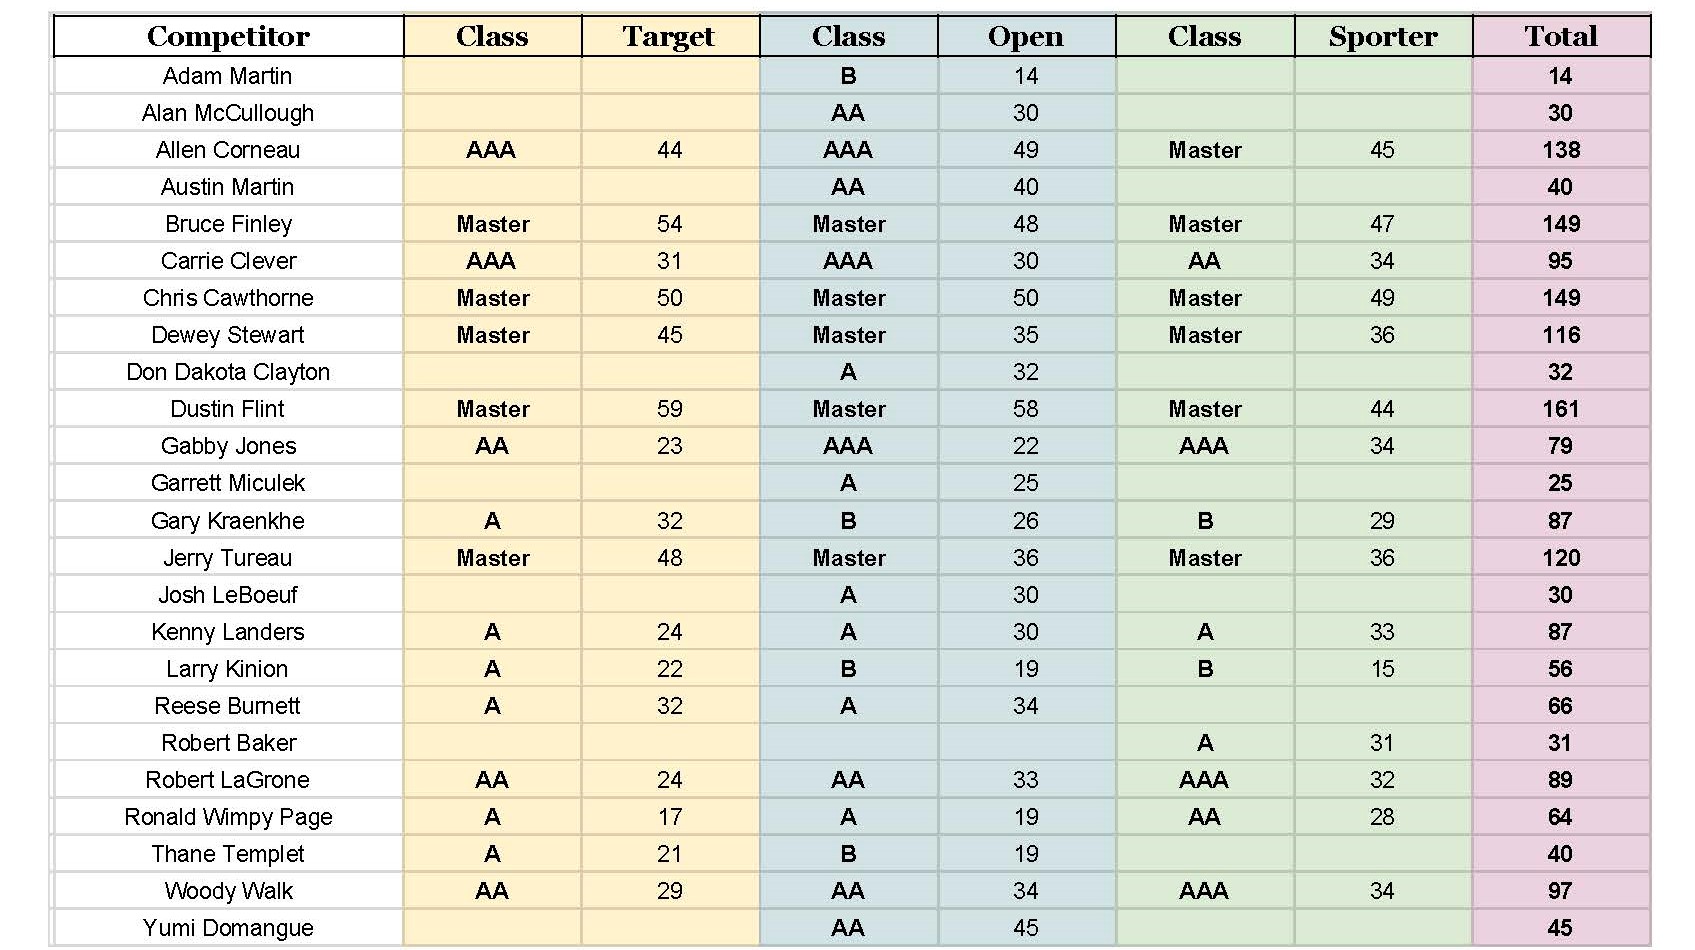This screenshot has height=950, width=1695.
Task: Click Bruce Finley's Target score 54
Action: click(x=669, y=224)
